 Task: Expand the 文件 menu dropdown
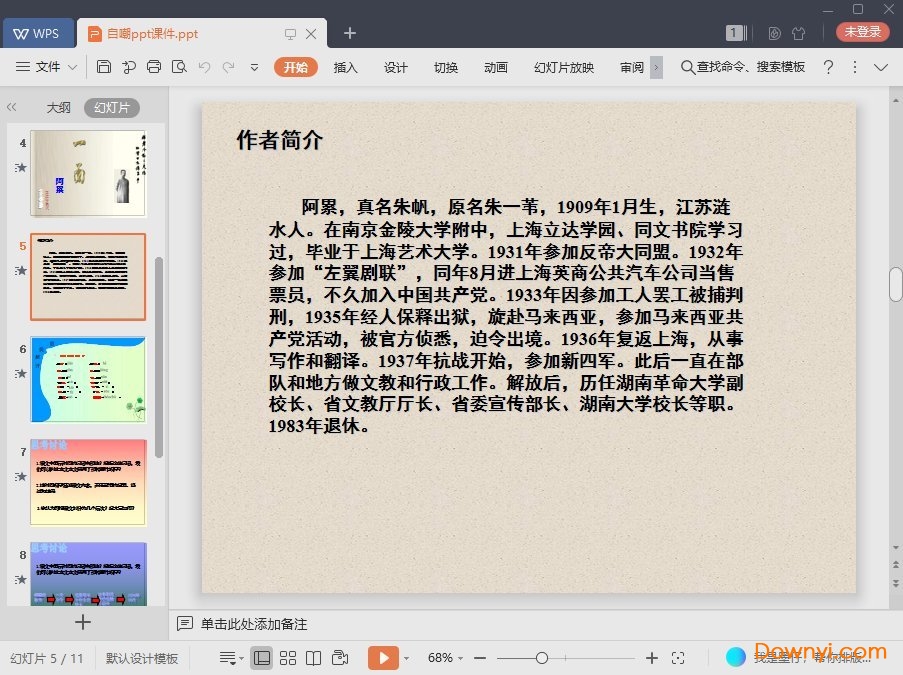48,67
